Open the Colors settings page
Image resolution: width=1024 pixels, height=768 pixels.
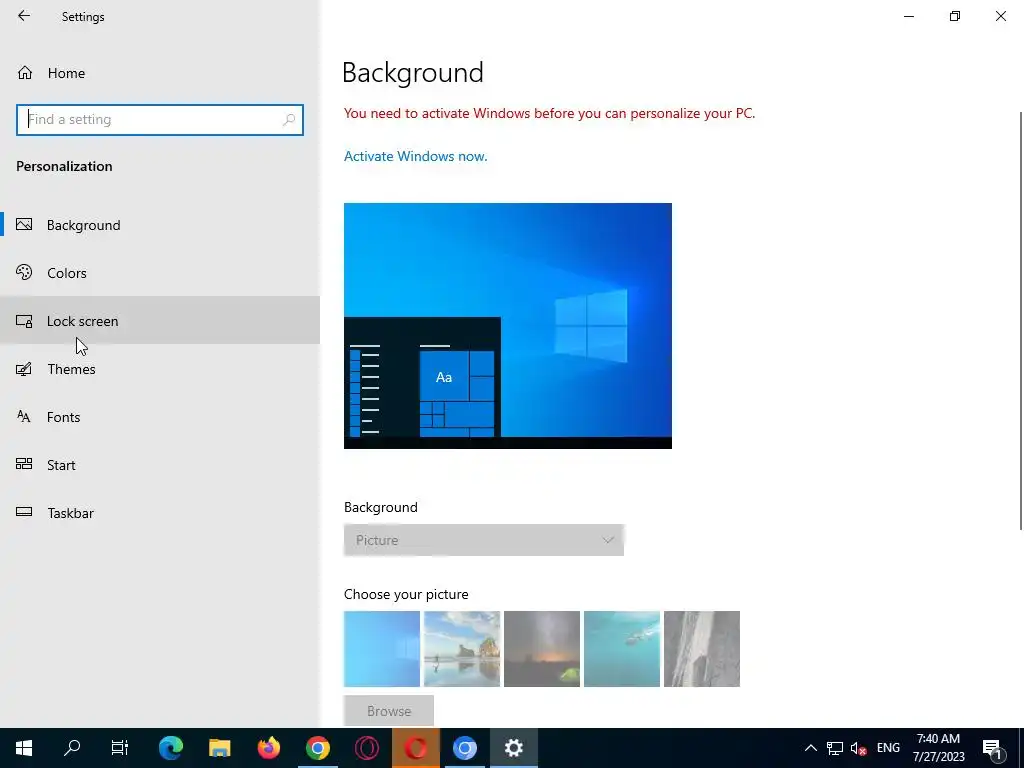160,273
